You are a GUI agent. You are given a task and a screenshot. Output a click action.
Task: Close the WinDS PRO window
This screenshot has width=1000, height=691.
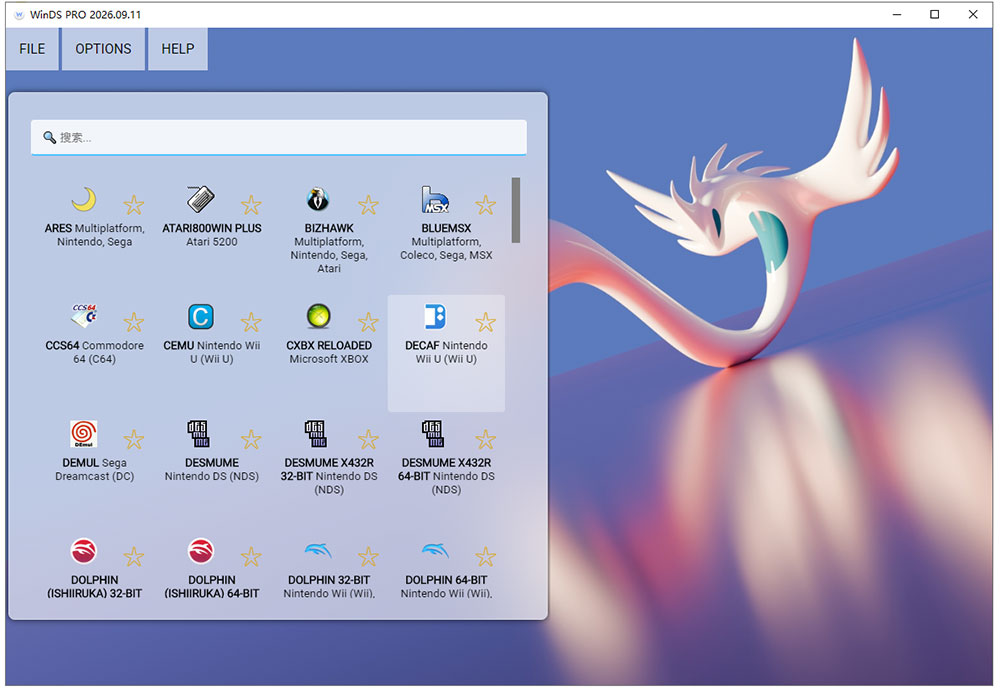973,14
